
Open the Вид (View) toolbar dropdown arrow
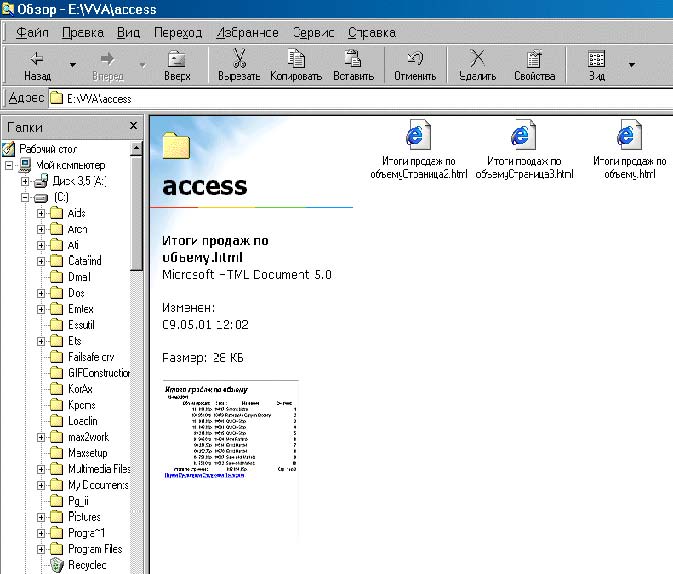pos(631,66)
